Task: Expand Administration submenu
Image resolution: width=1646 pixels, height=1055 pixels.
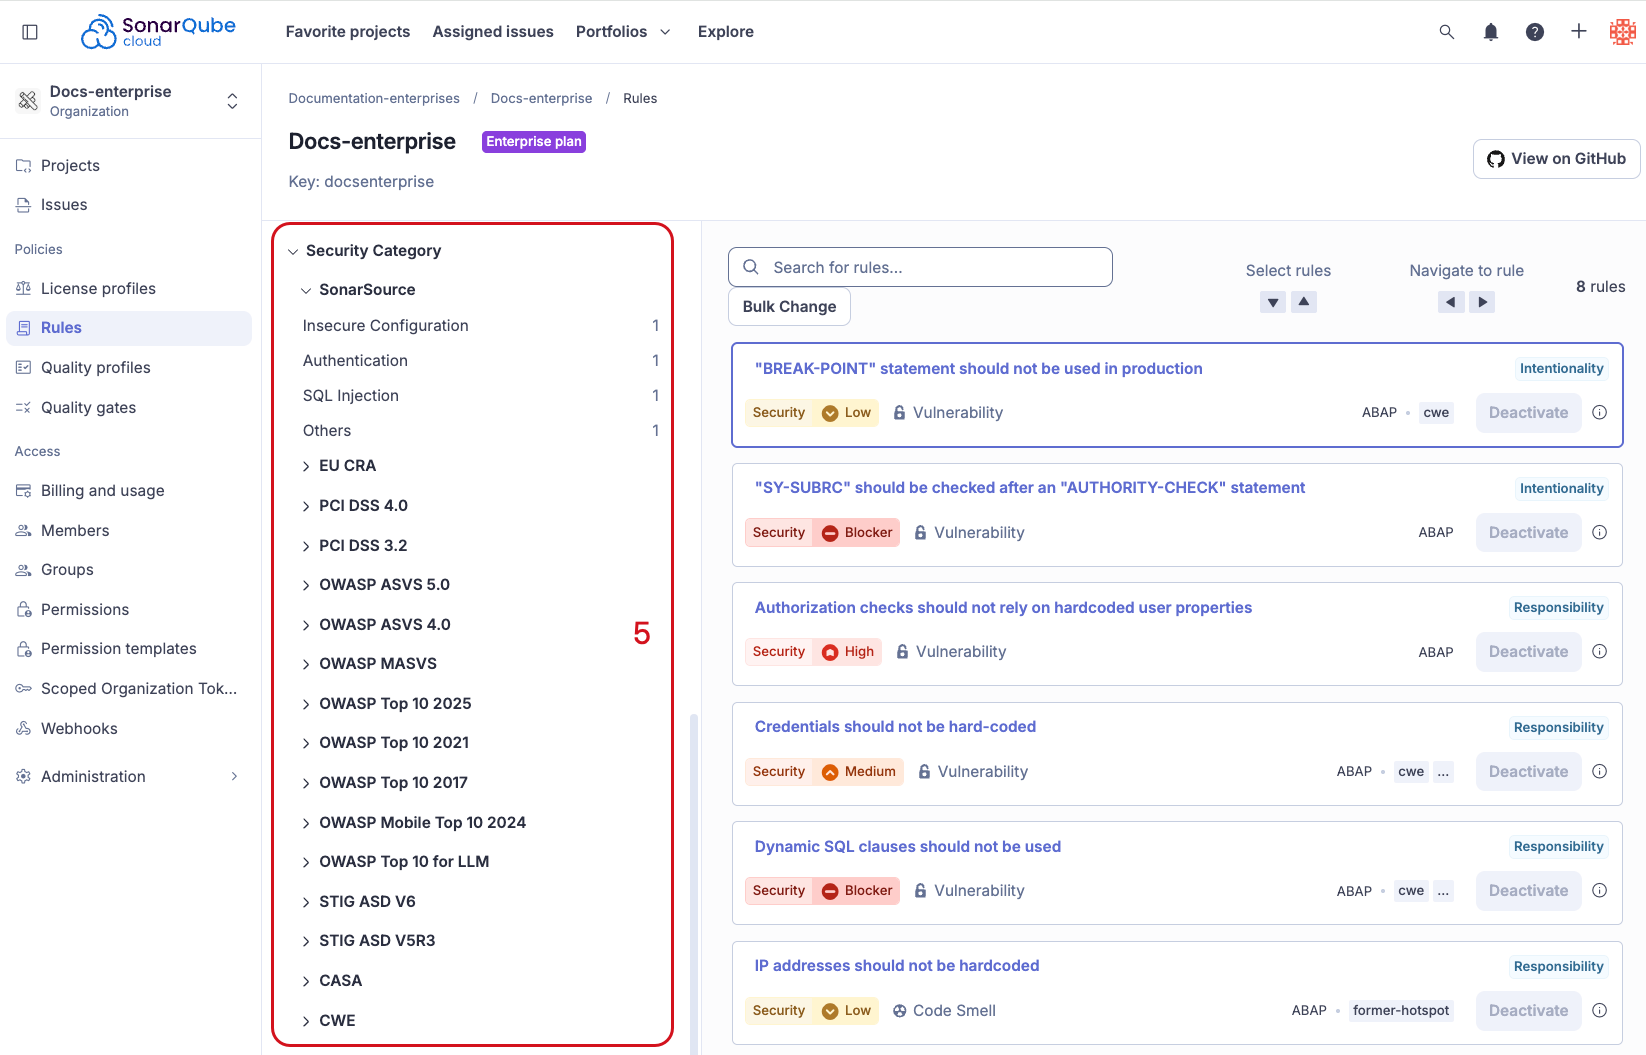Action: point(129,777)
